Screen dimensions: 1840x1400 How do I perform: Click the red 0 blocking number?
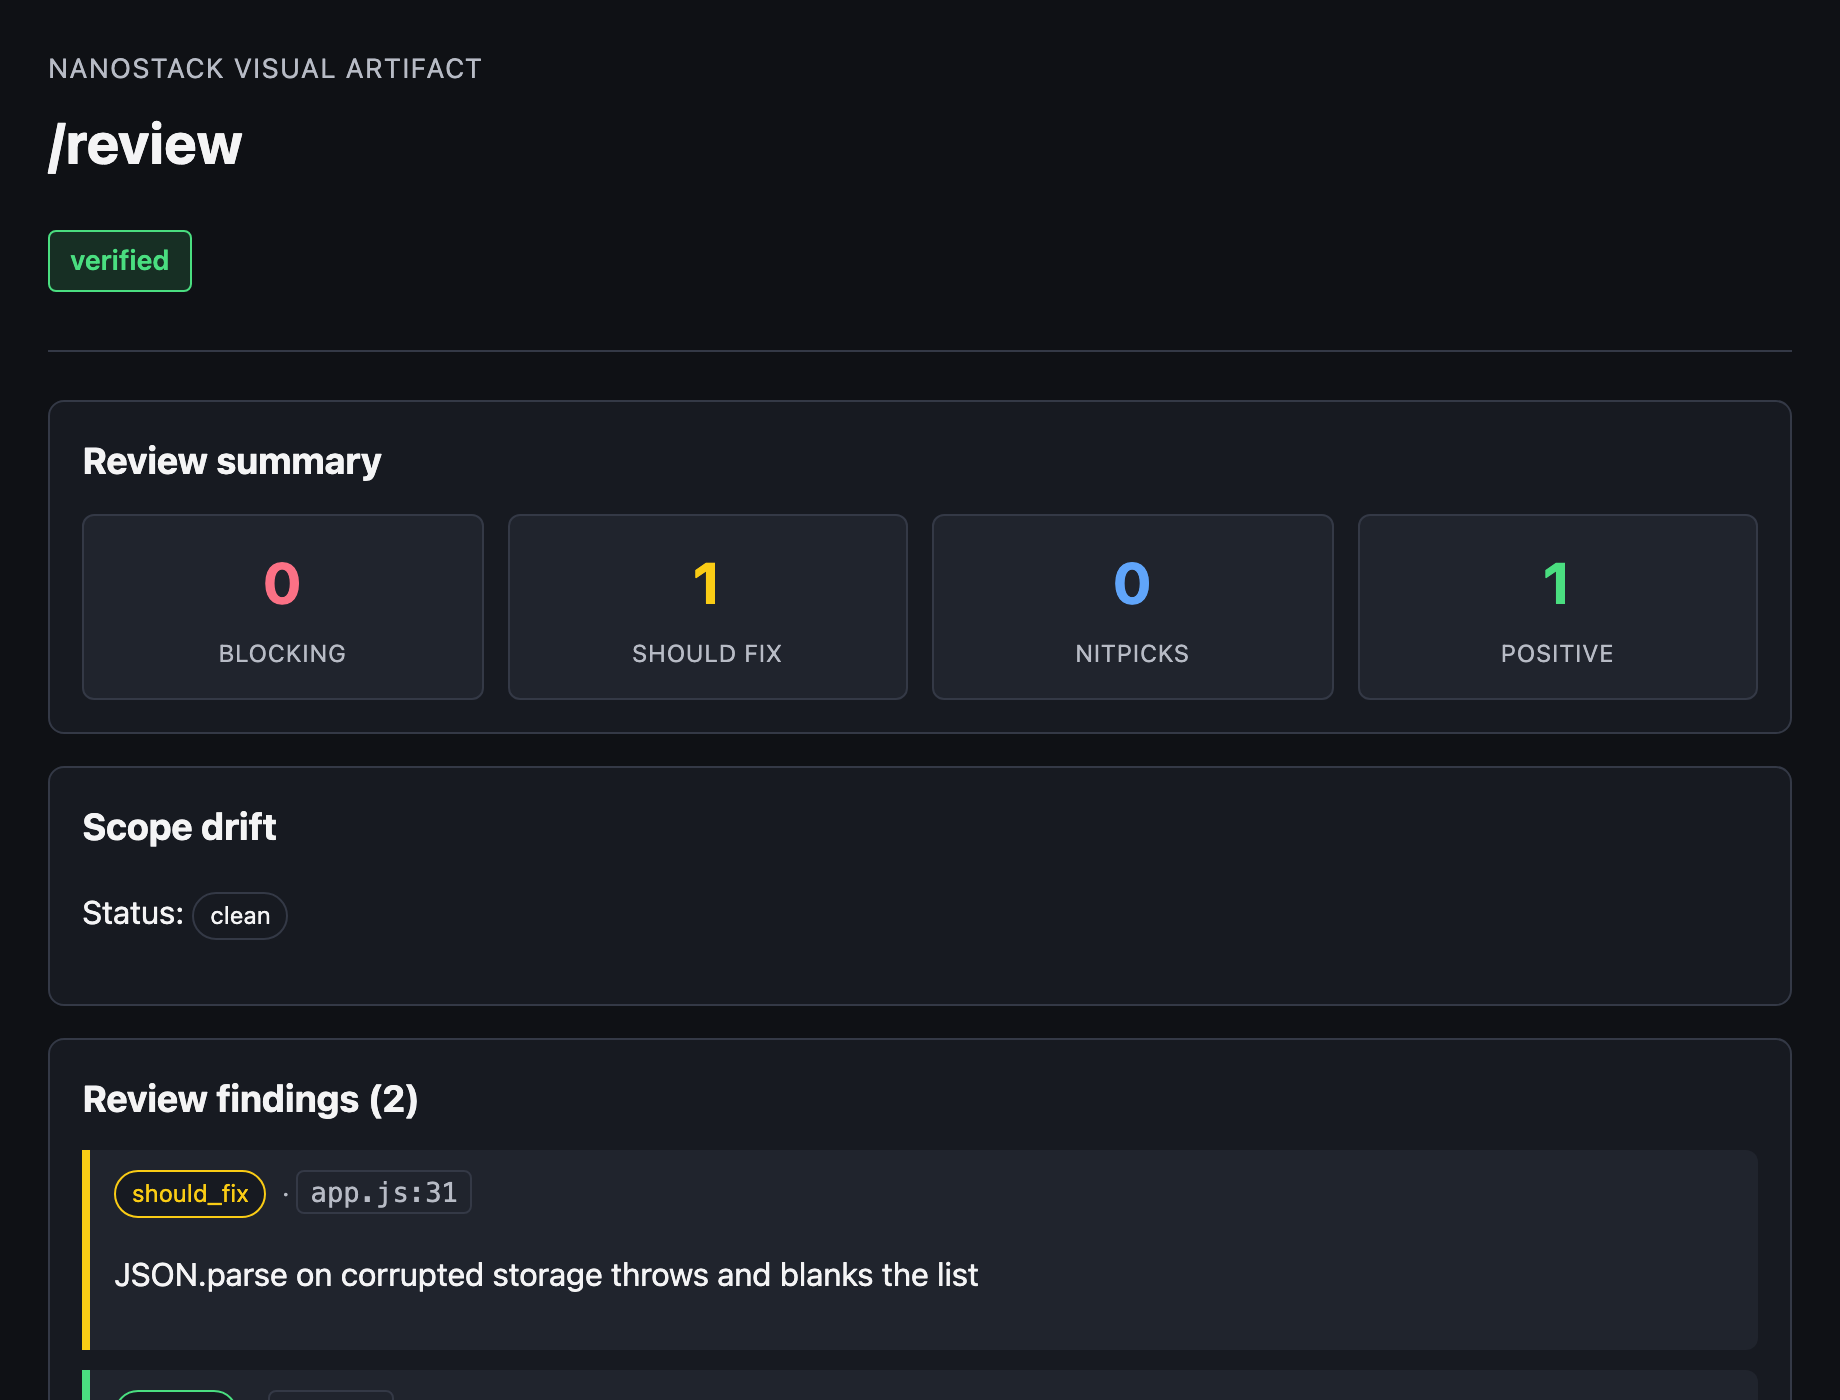point(282,584)
